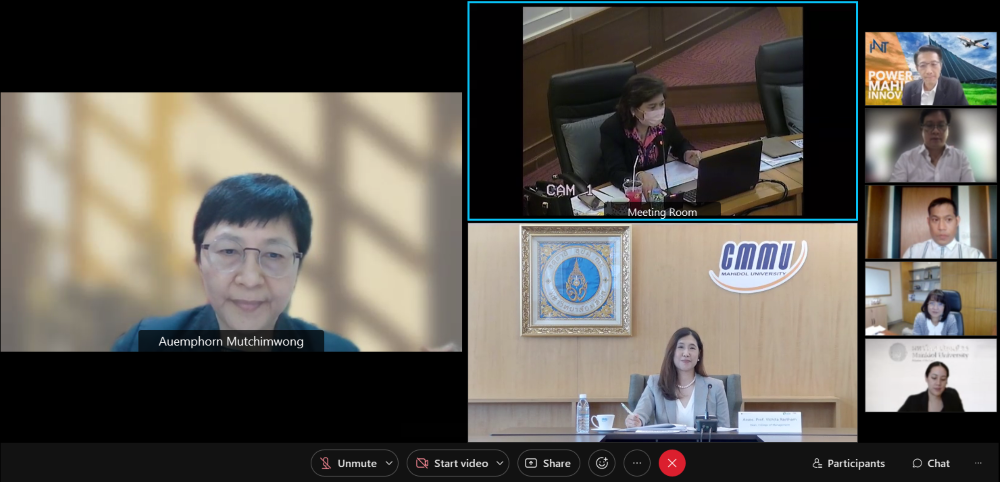Select the top-right thumbnail with airplane background
This screenshot has width=1000, height=482.
click(x=930, y=69)
